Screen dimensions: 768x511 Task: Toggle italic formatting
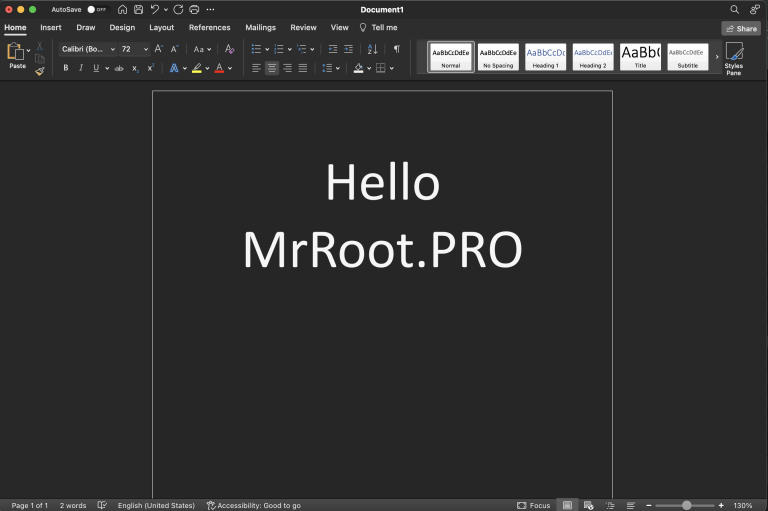(x=80, y=68)
